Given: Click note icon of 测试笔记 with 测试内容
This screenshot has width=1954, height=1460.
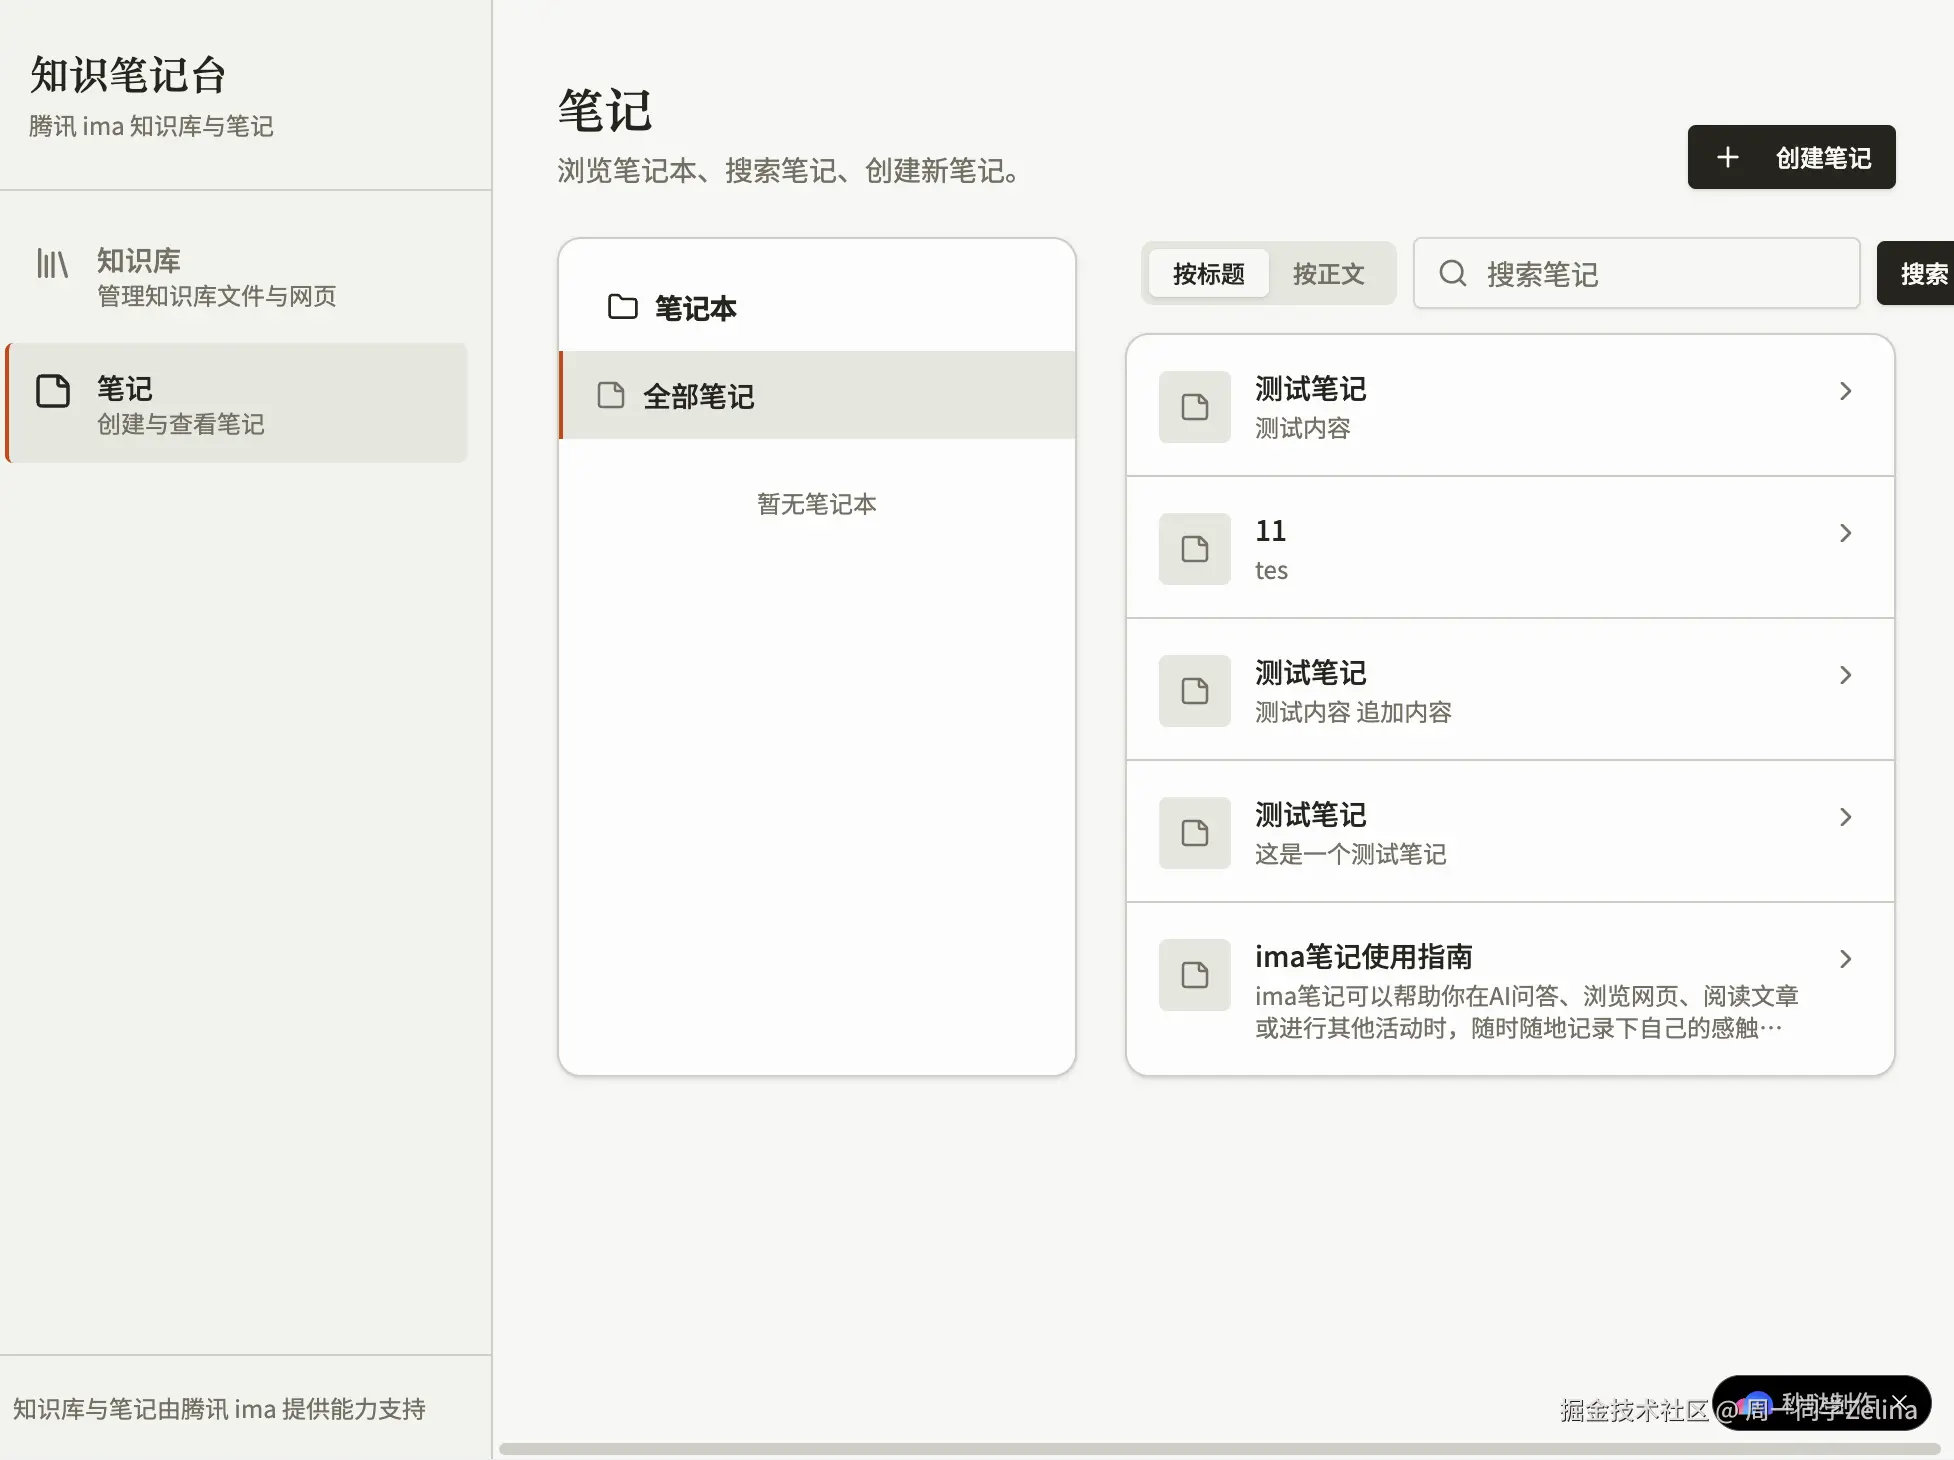Looking at the screenshot, I should [x=1195, y=407].
